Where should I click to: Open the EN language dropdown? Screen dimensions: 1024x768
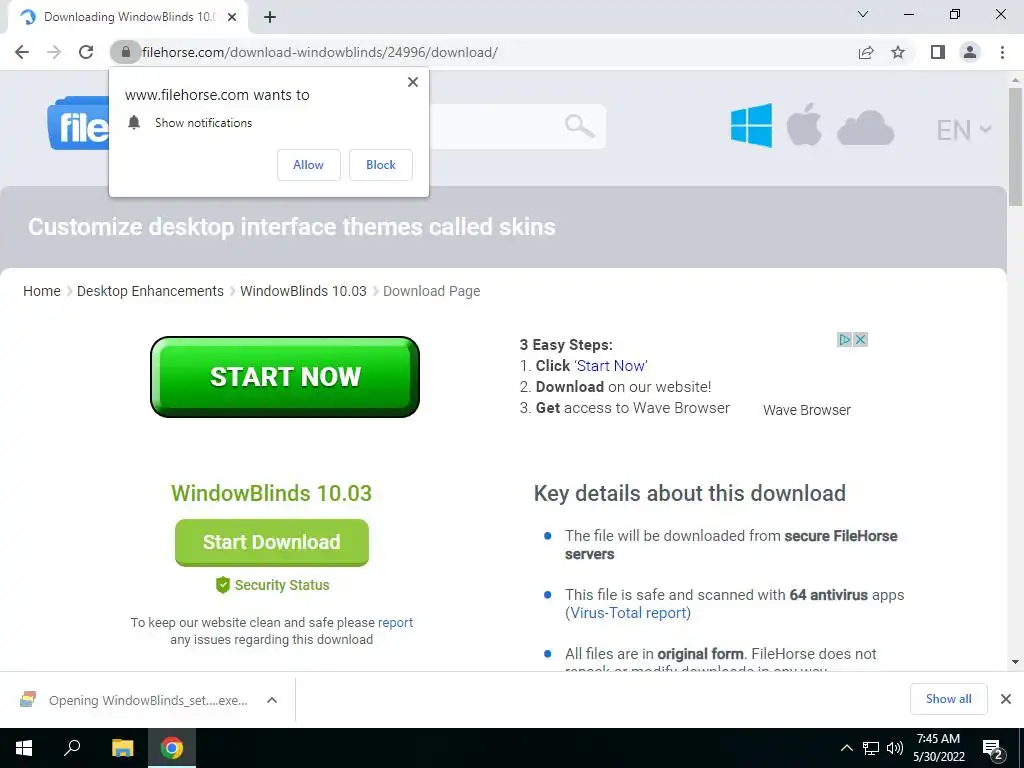pos(964,130)
